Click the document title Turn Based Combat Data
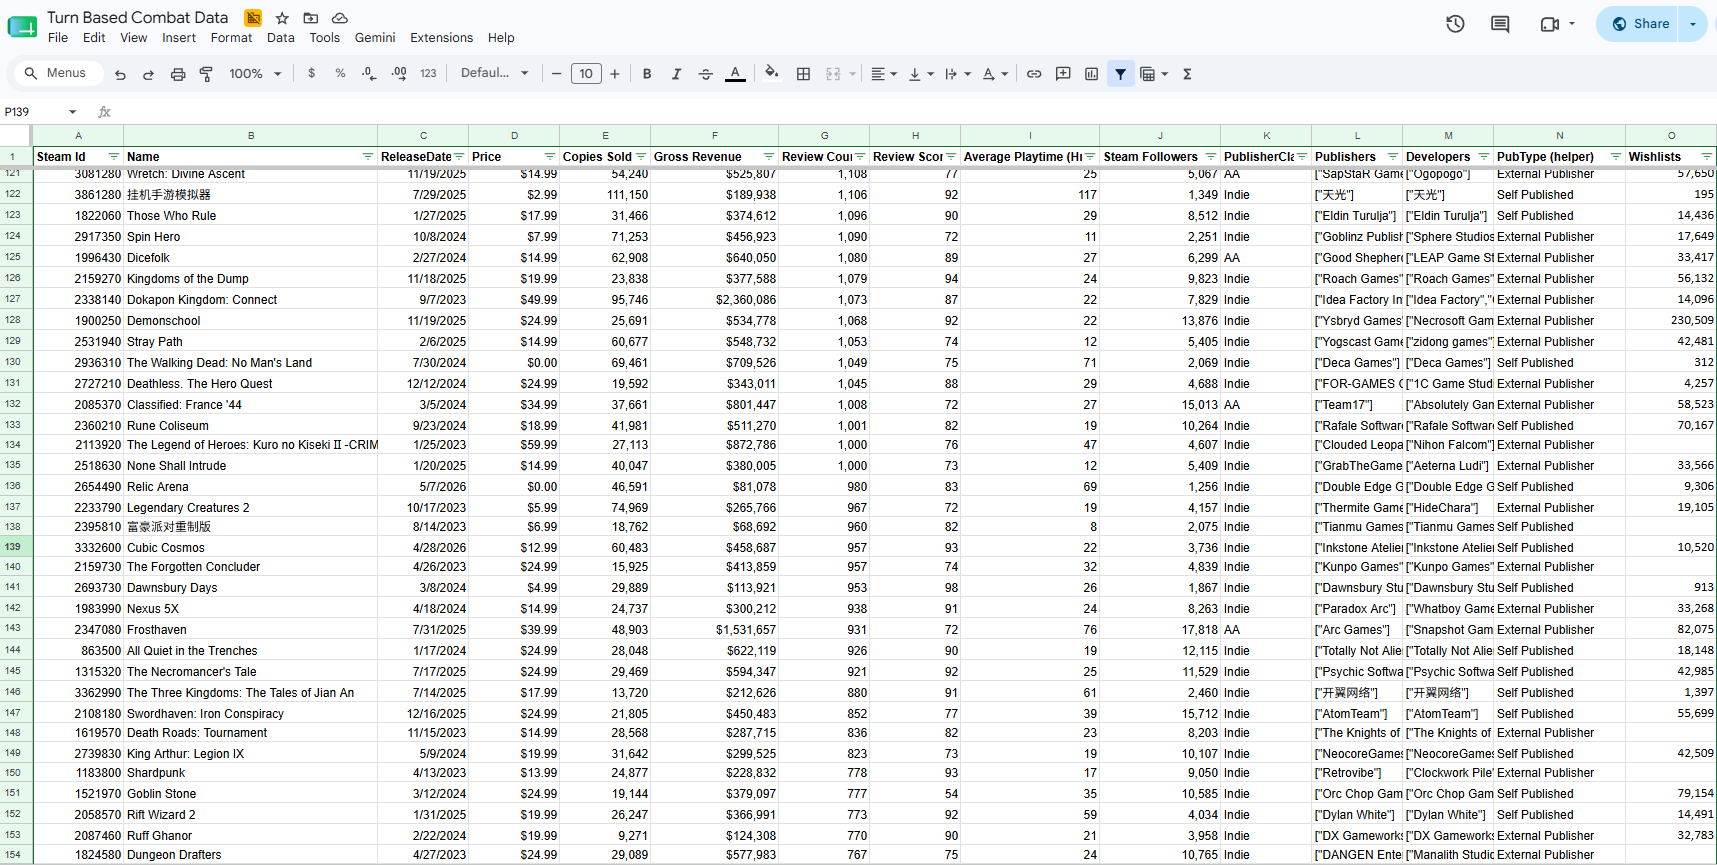Screen dimensions: 1717x865 (x=138, y=17)
